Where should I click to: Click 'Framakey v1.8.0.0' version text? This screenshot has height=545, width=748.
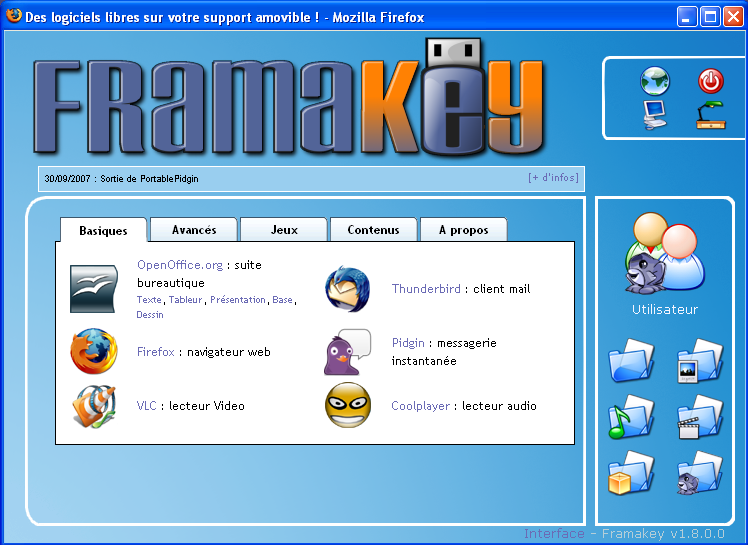663,534
